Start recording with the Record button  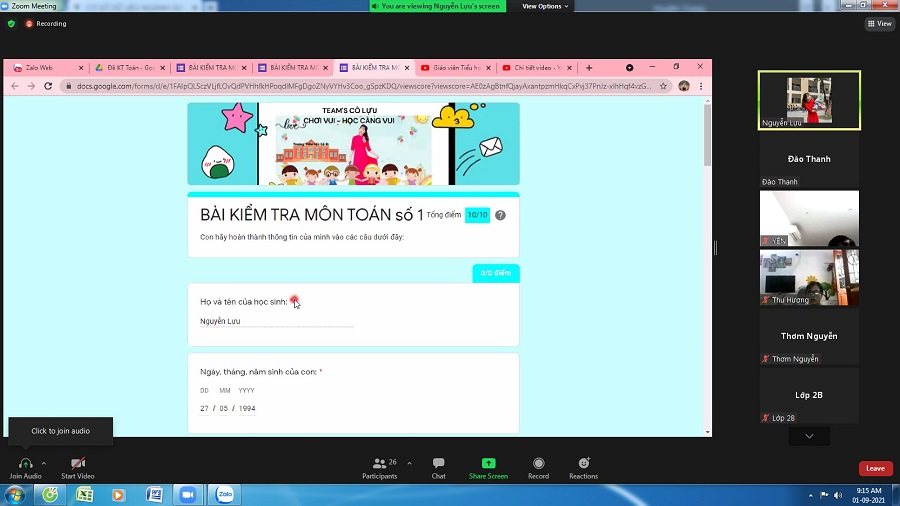[x=539, y=463]
